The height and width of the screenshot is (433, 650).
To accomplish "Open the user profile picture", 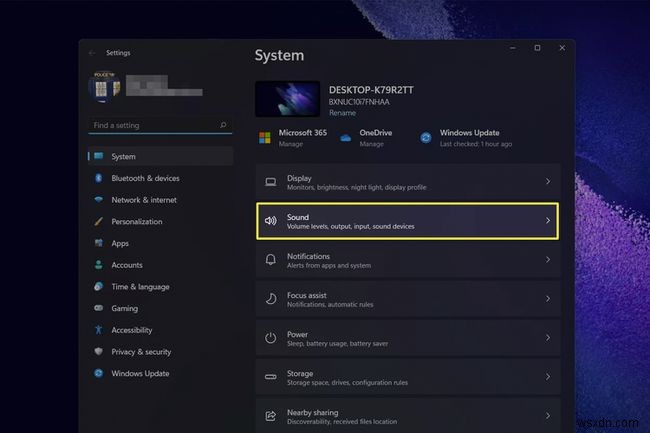I will tap(104, 87).
